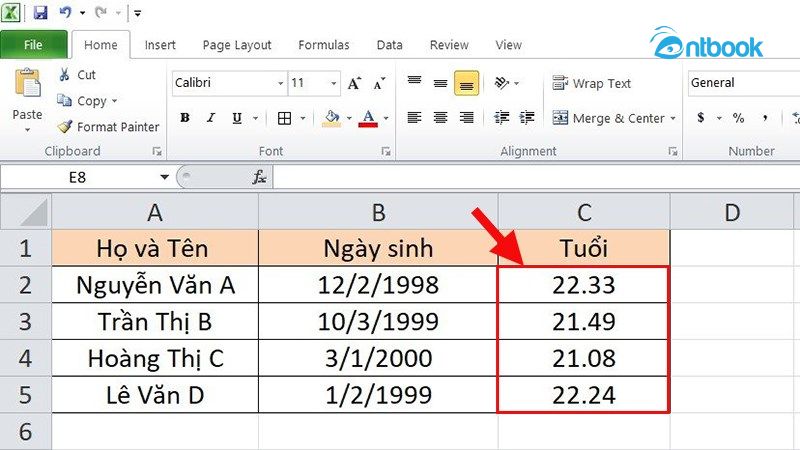Decrease indent in cell
This screenshot has height=450, width=800.
502,118
